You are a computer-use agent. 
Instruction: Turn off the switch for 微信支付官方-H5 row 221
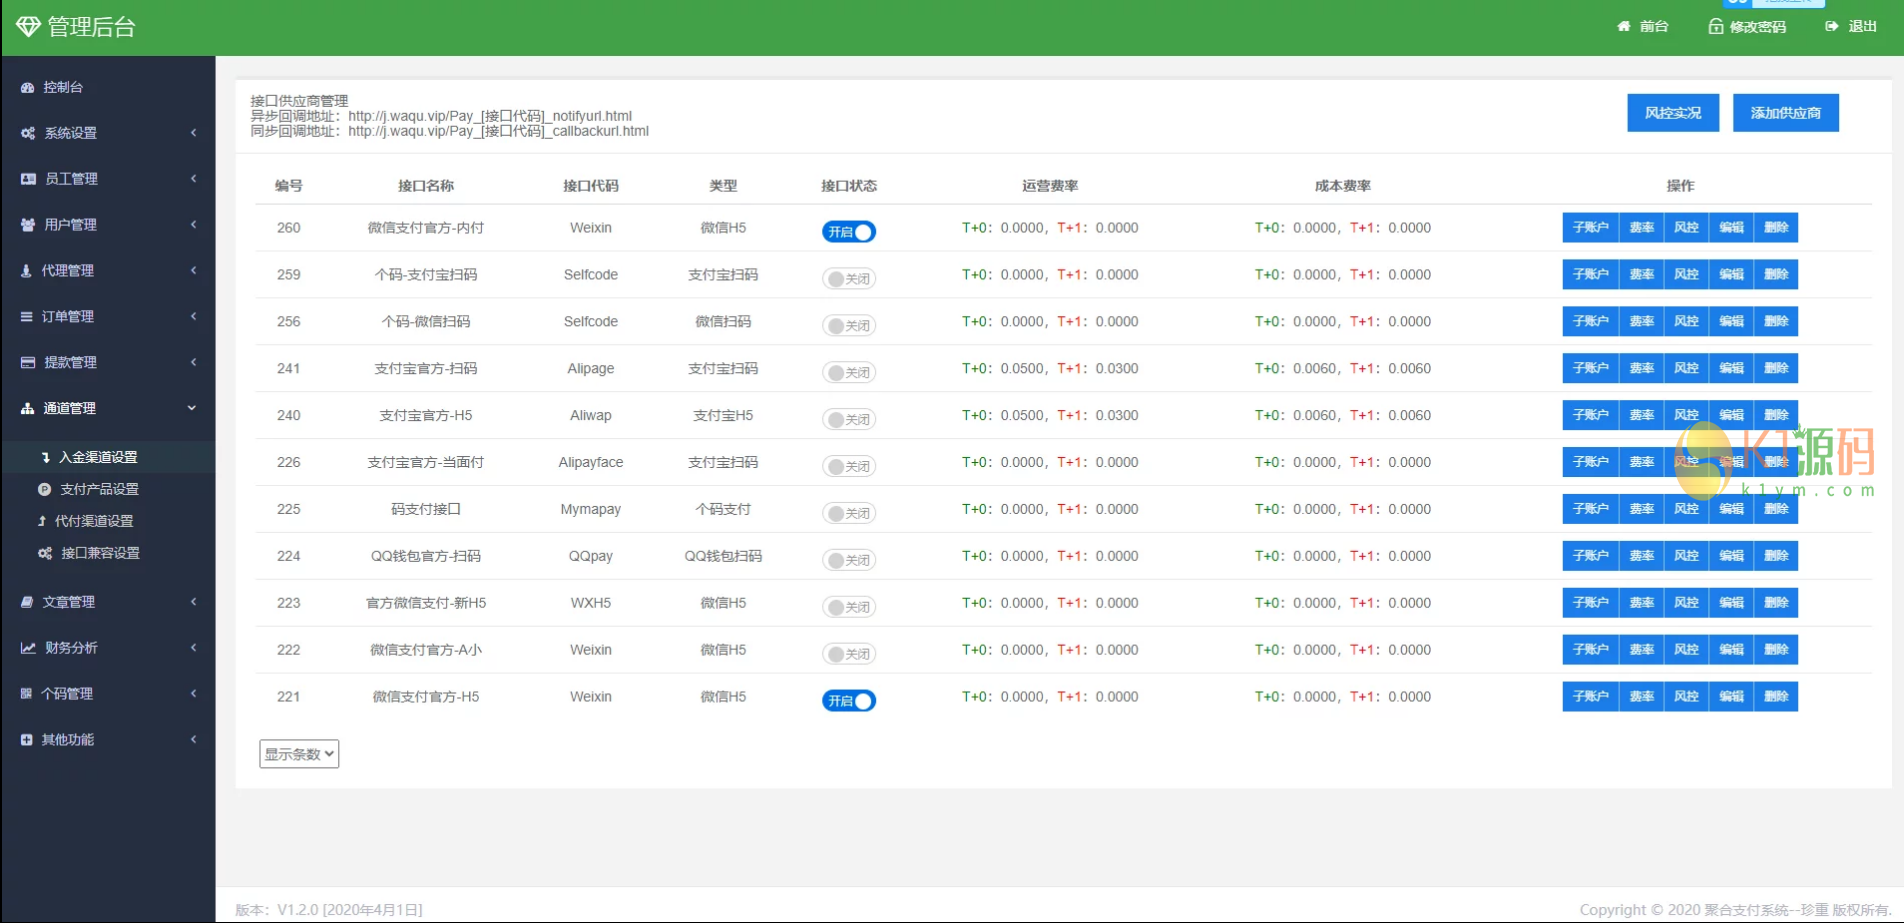point(848,700)
